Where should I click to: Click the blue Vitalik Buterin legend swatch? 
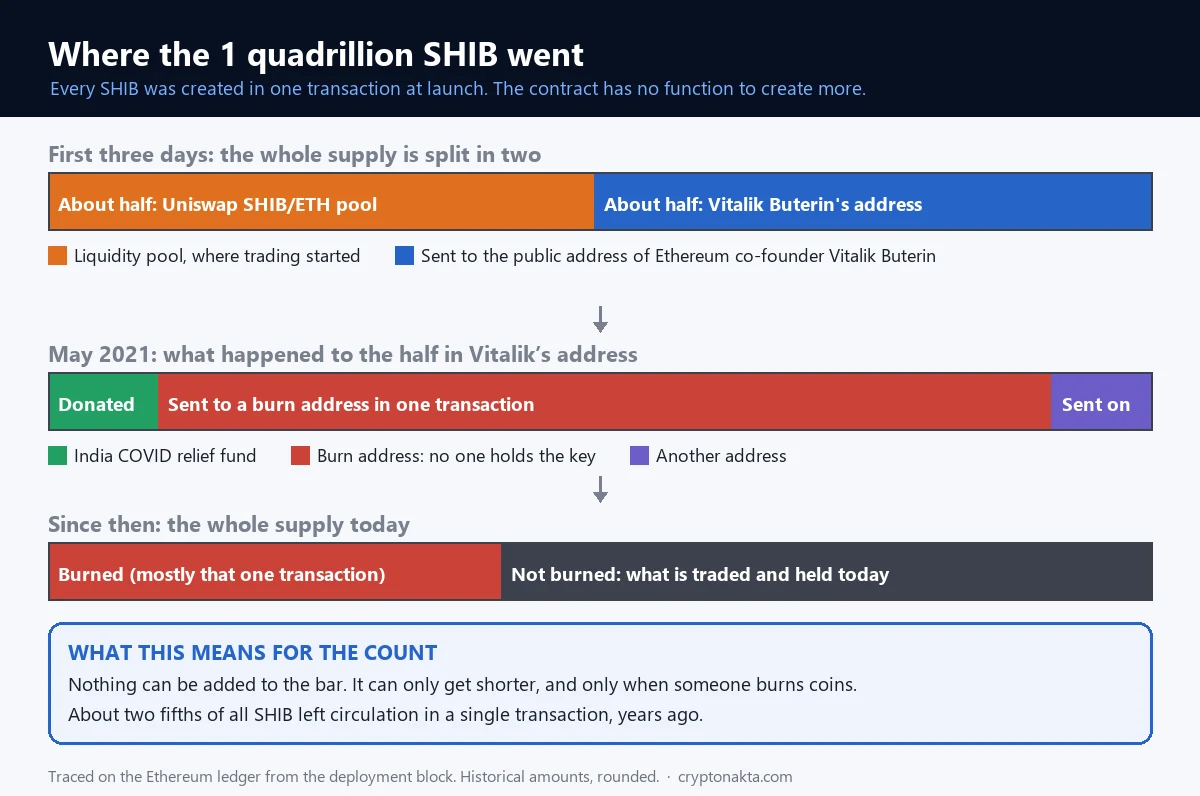[x=405, y=256]
